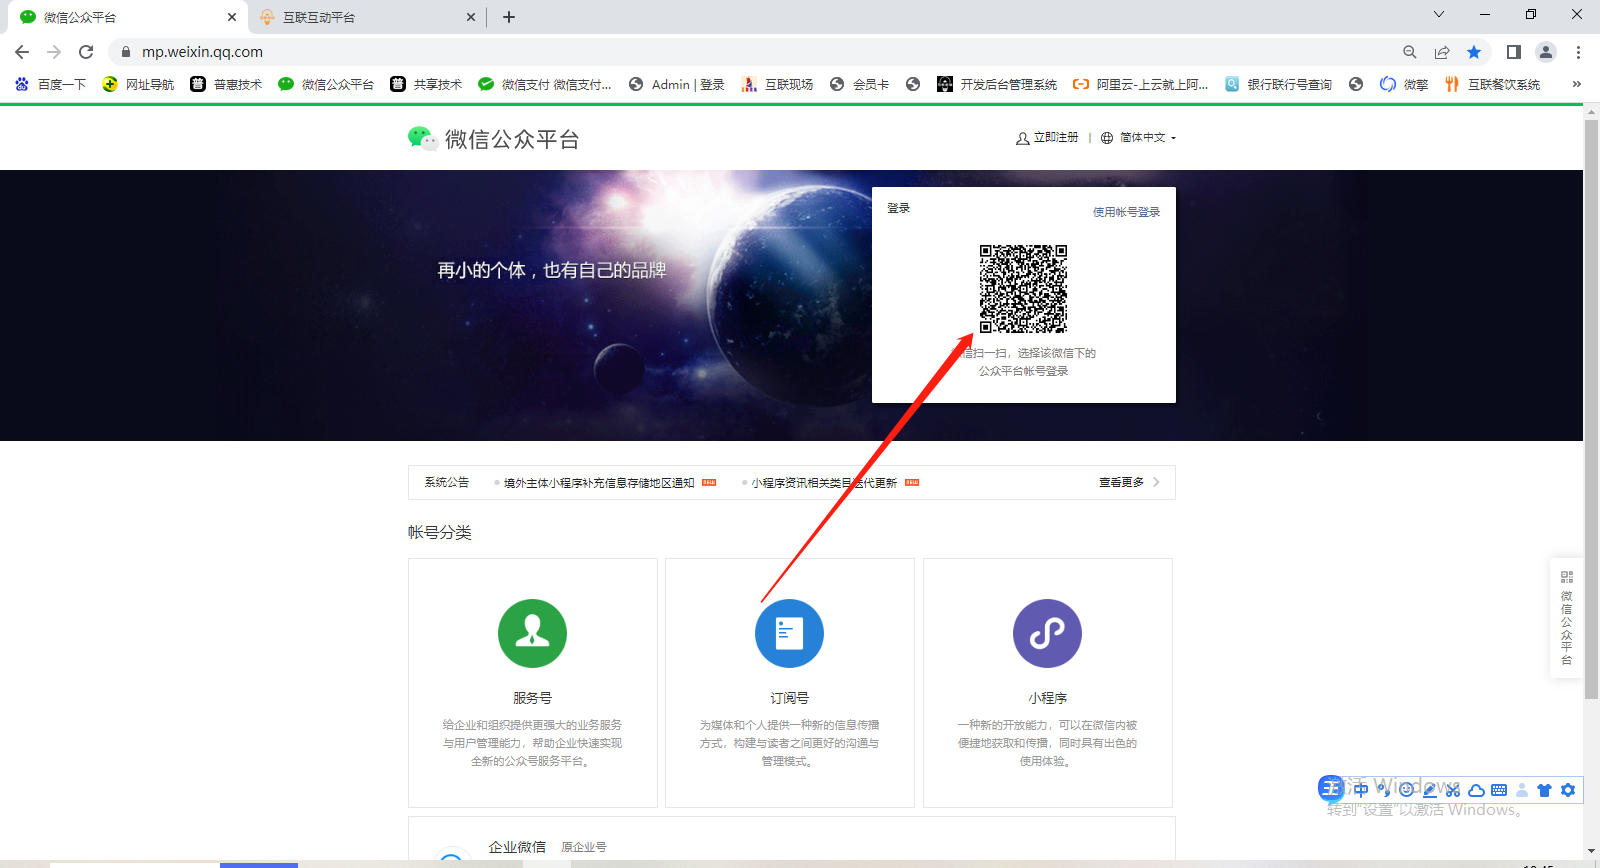Open the 百度一下 bookmark
This screenshot has width=1600, height=868.
51,84
